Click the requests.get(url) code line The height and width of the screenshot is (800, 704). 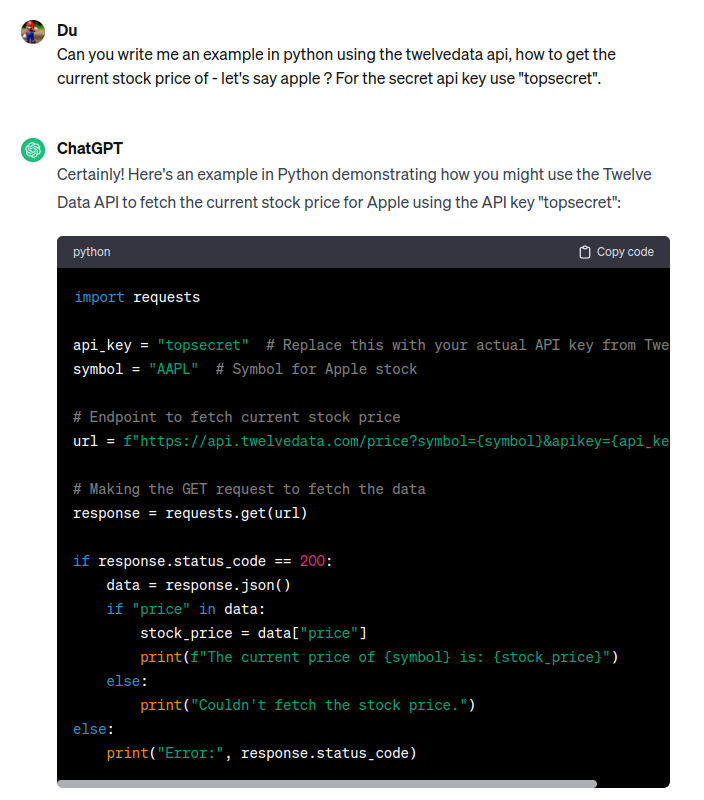pos(190,513)
